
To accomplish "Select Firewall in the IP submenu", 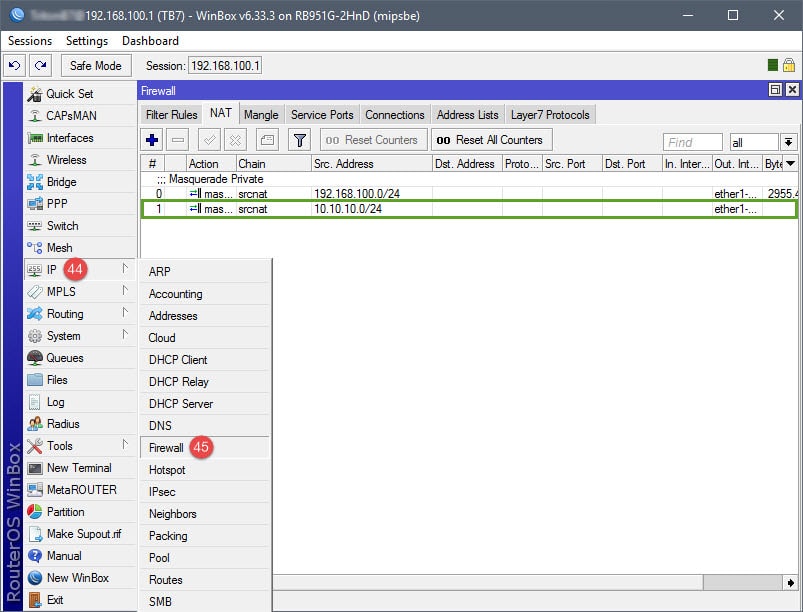I will (x=204, y=448).
